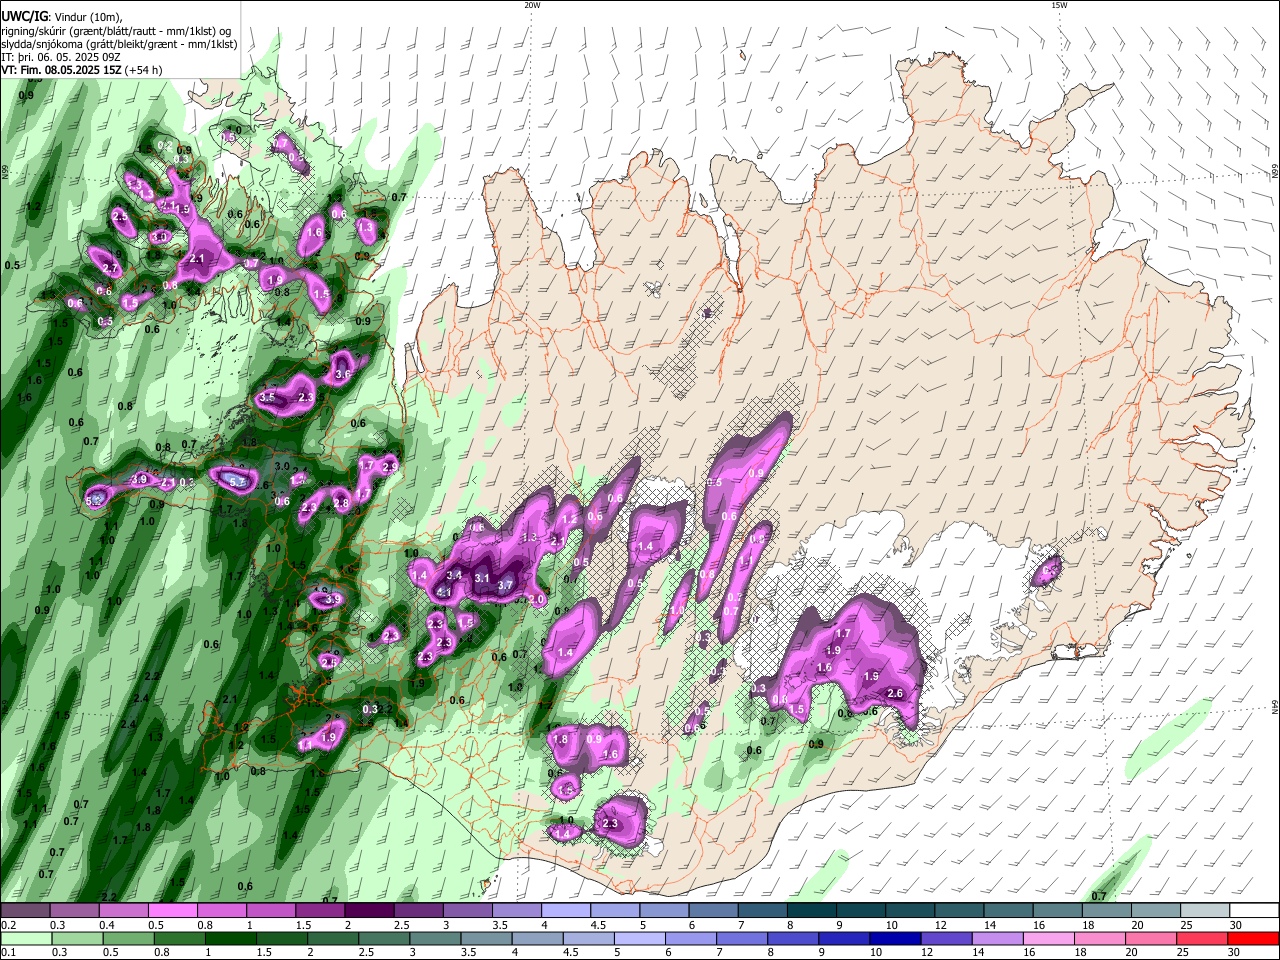This screenshot has height=960, width=1280.
Task: Click the 0.1 label in the lower legend
Action: click(x=8, y=952)
